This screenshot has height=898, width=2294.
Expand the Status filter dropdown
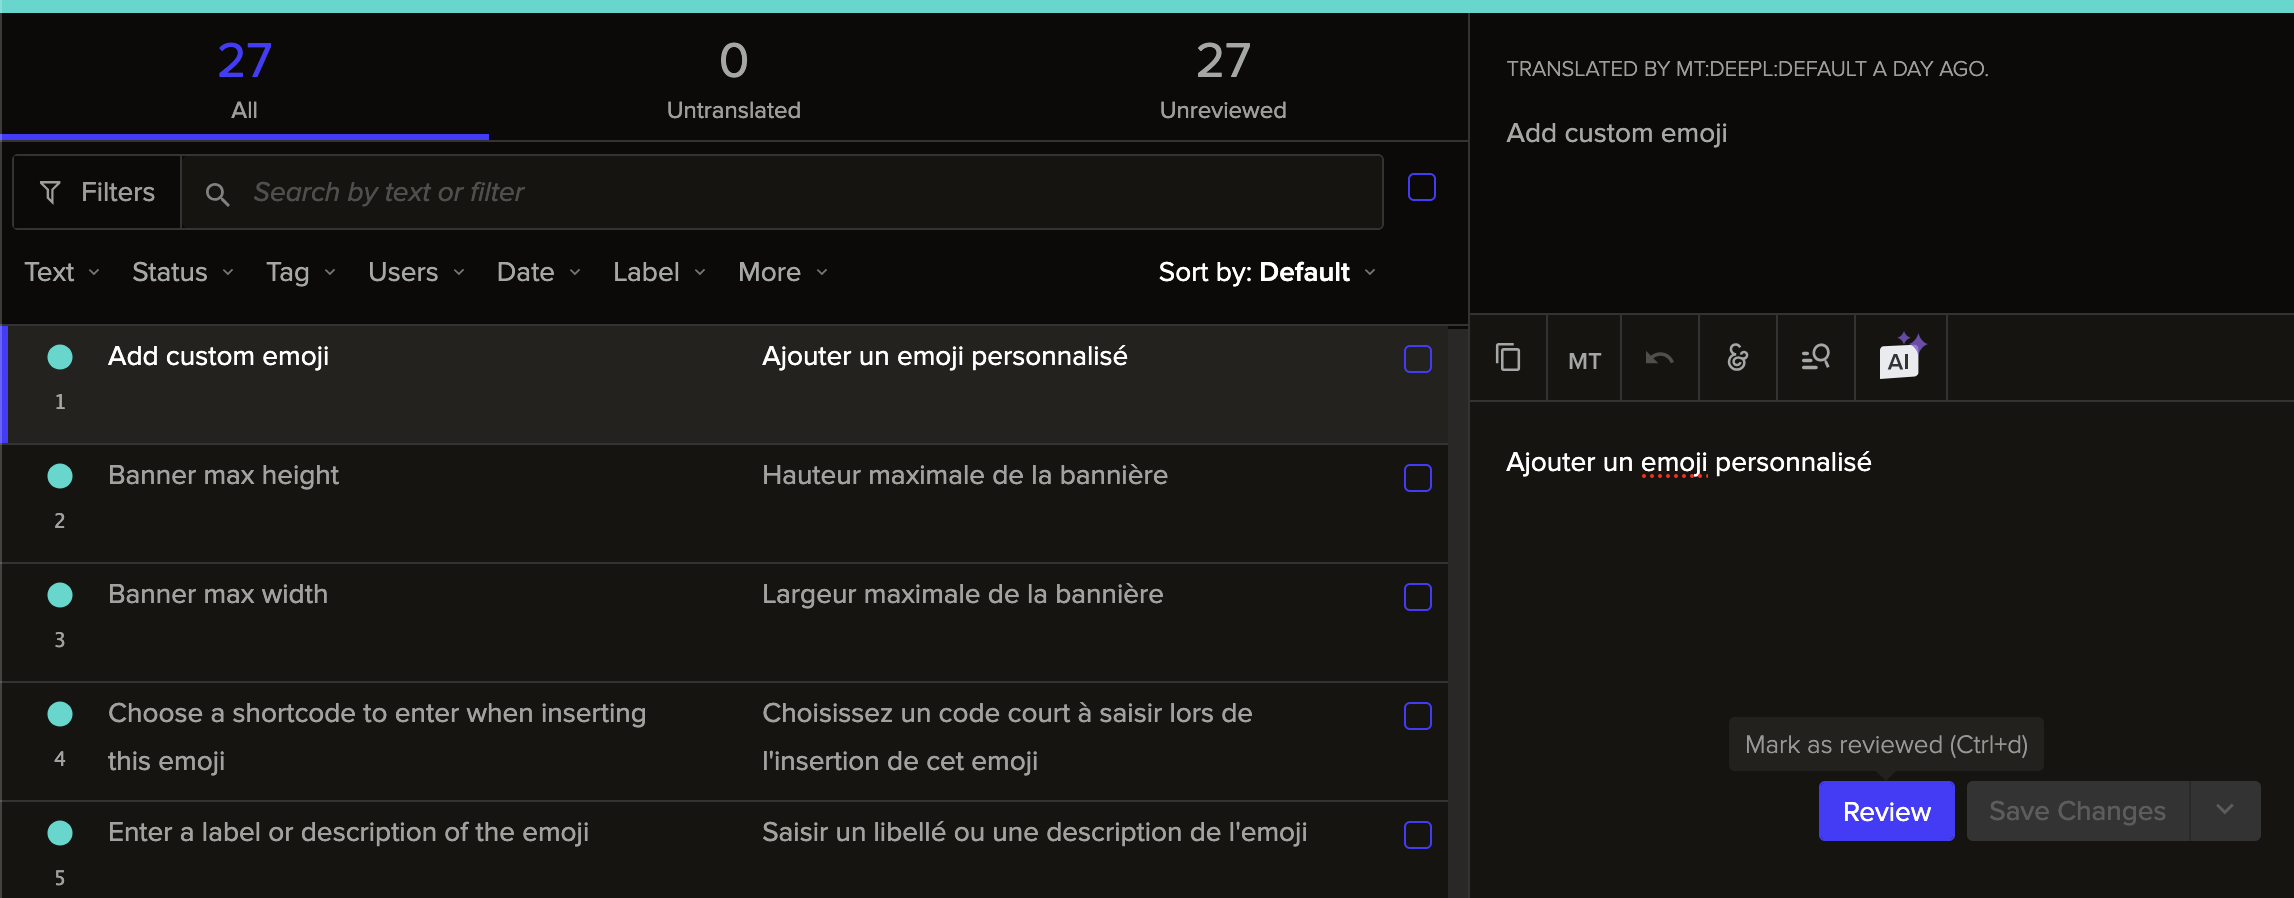[183, 272]
